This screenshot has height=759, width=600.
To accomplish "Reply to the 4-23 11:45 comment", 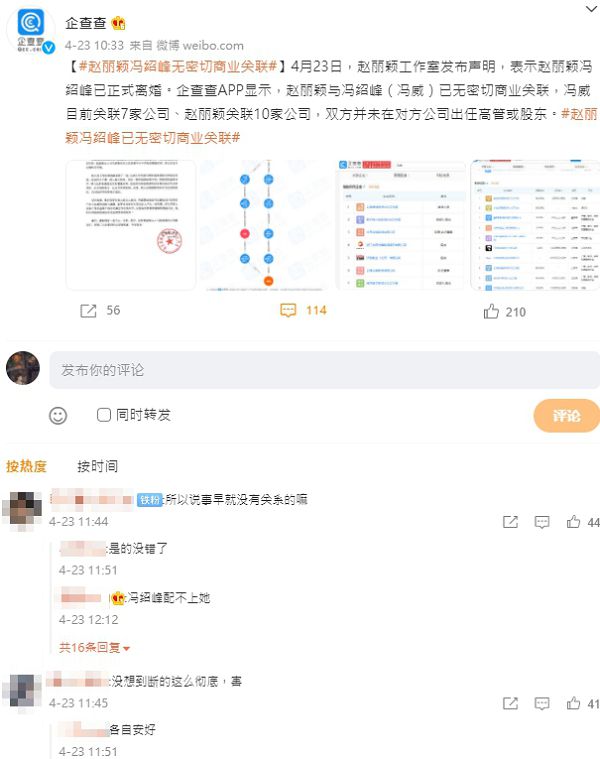I will (x=541, y=703).
